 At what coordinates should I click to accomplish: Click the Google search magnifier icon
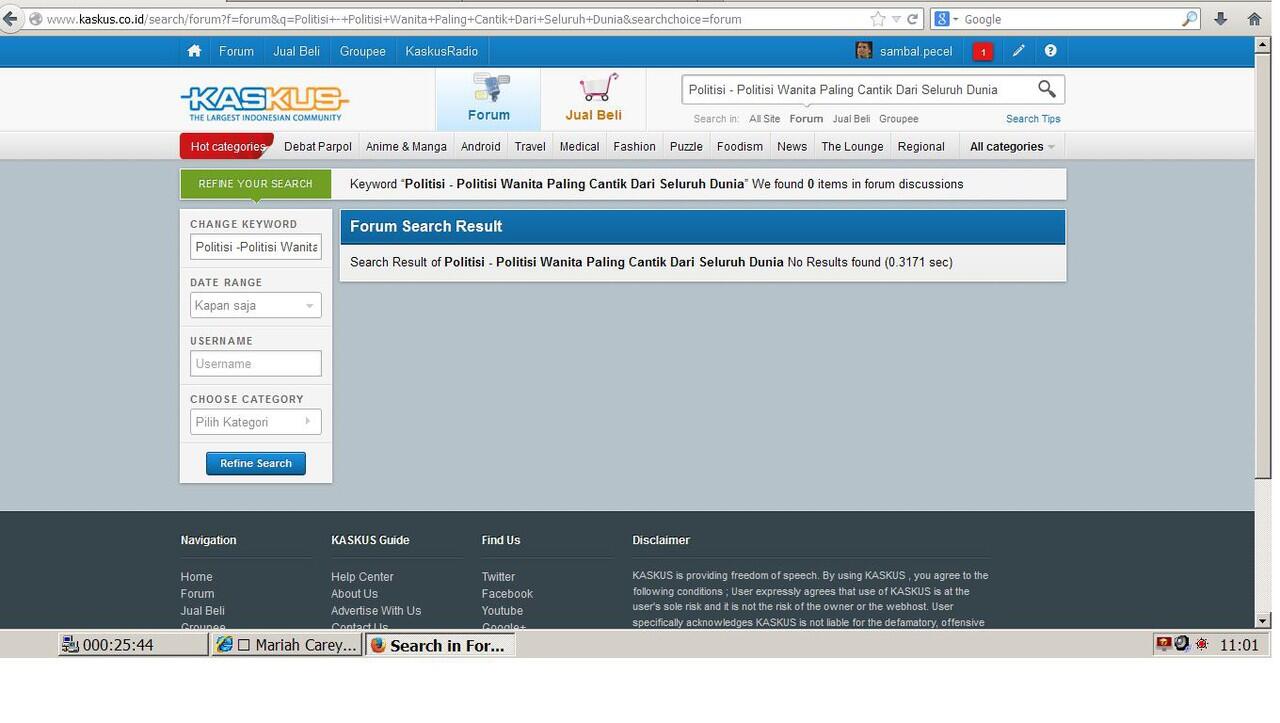tap(1189, 19)
